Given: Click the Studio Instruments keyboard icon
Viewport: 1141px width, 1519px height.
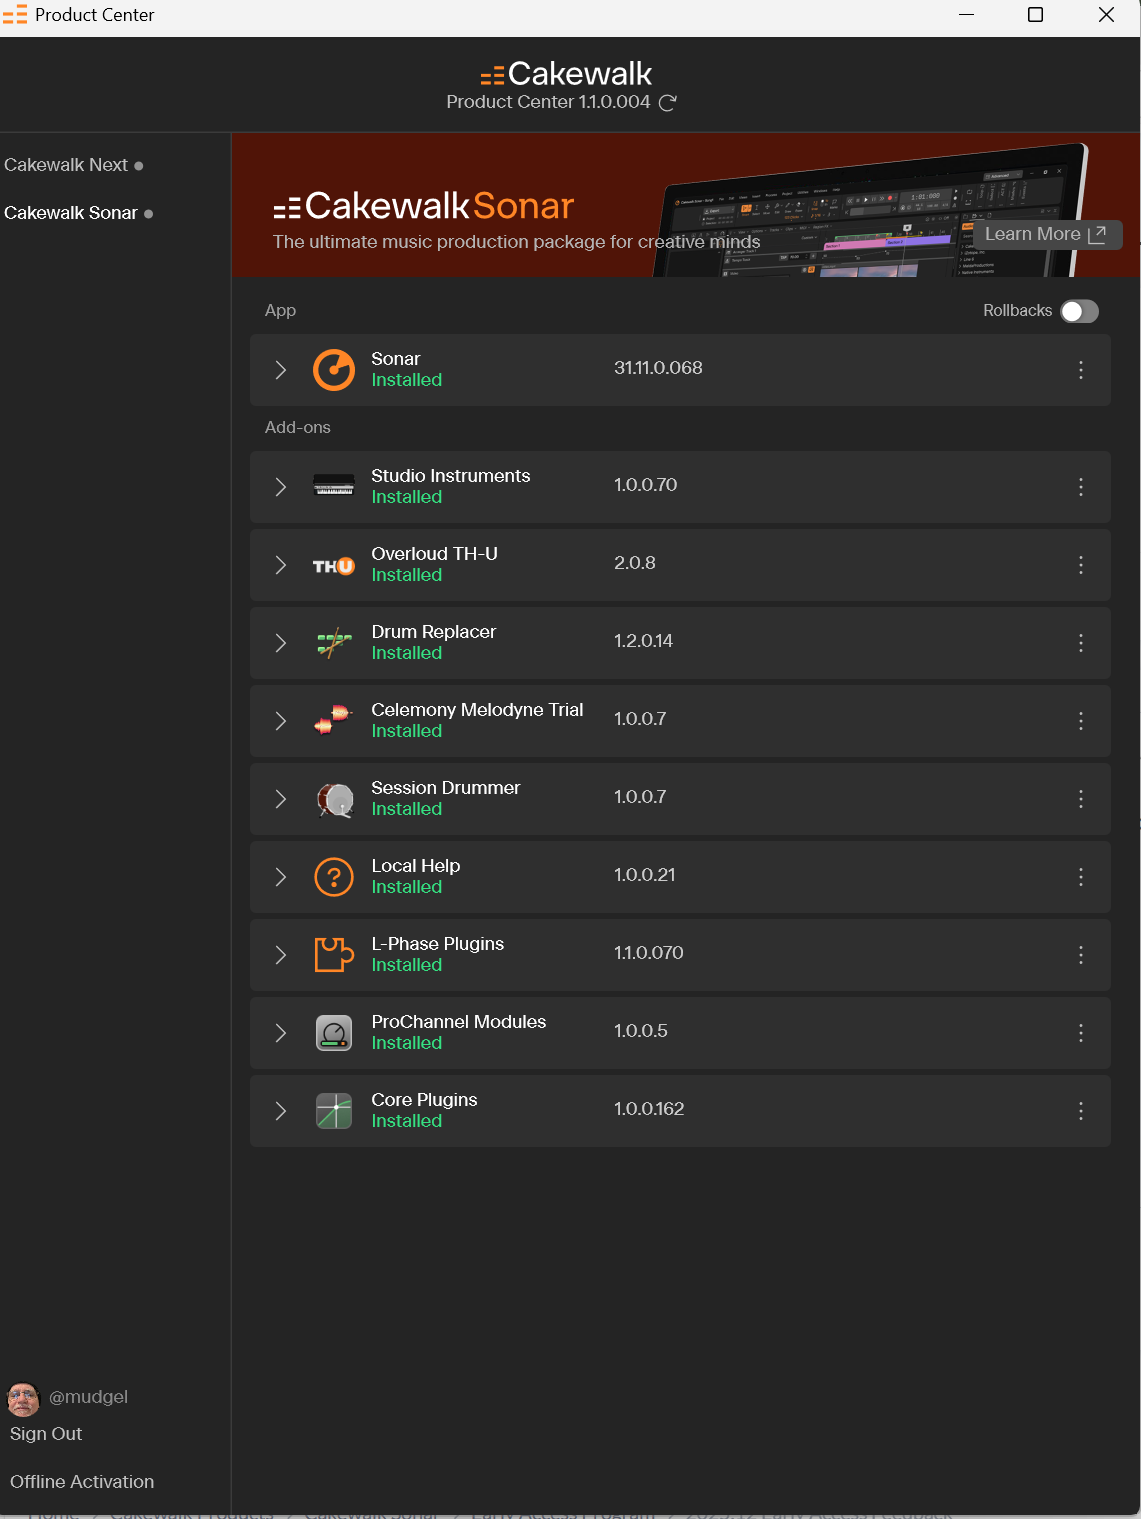Looking at the screenshot, I should (x=334, y=486).
